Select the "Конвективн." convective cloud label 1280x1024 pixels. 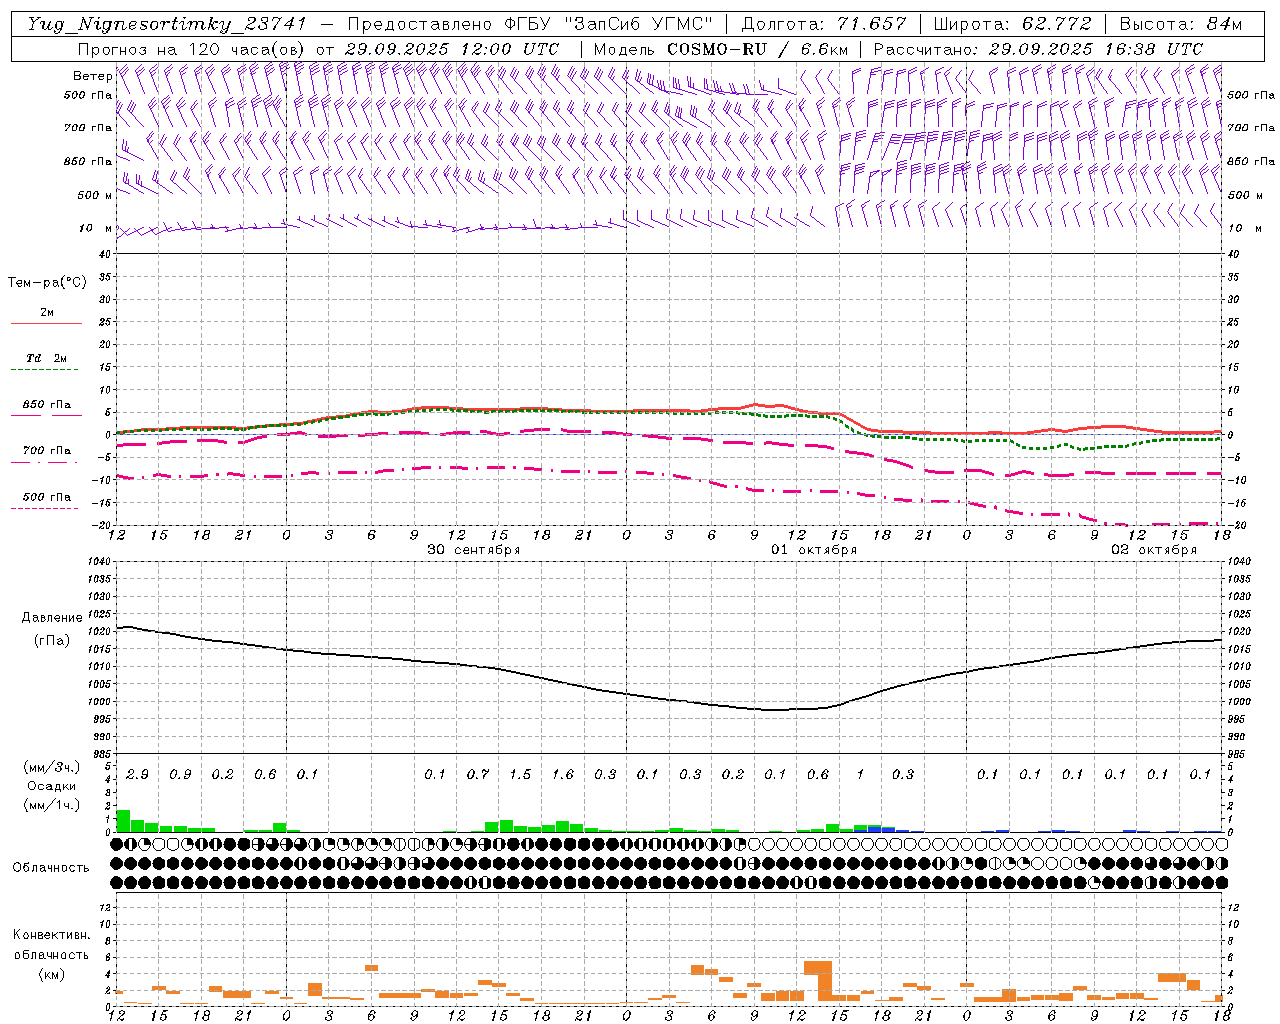[x=52, y=935]
